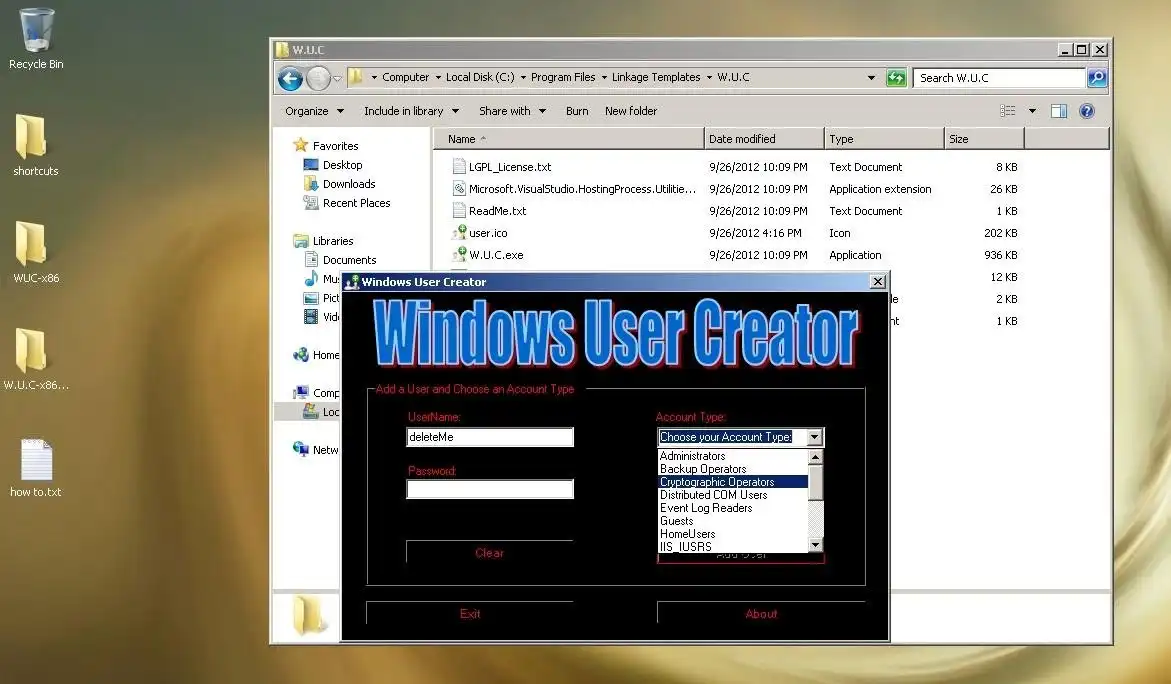This screenshot has height=684, width=1171.
Task: Click the Search W.U.C field
Action: 998,78
